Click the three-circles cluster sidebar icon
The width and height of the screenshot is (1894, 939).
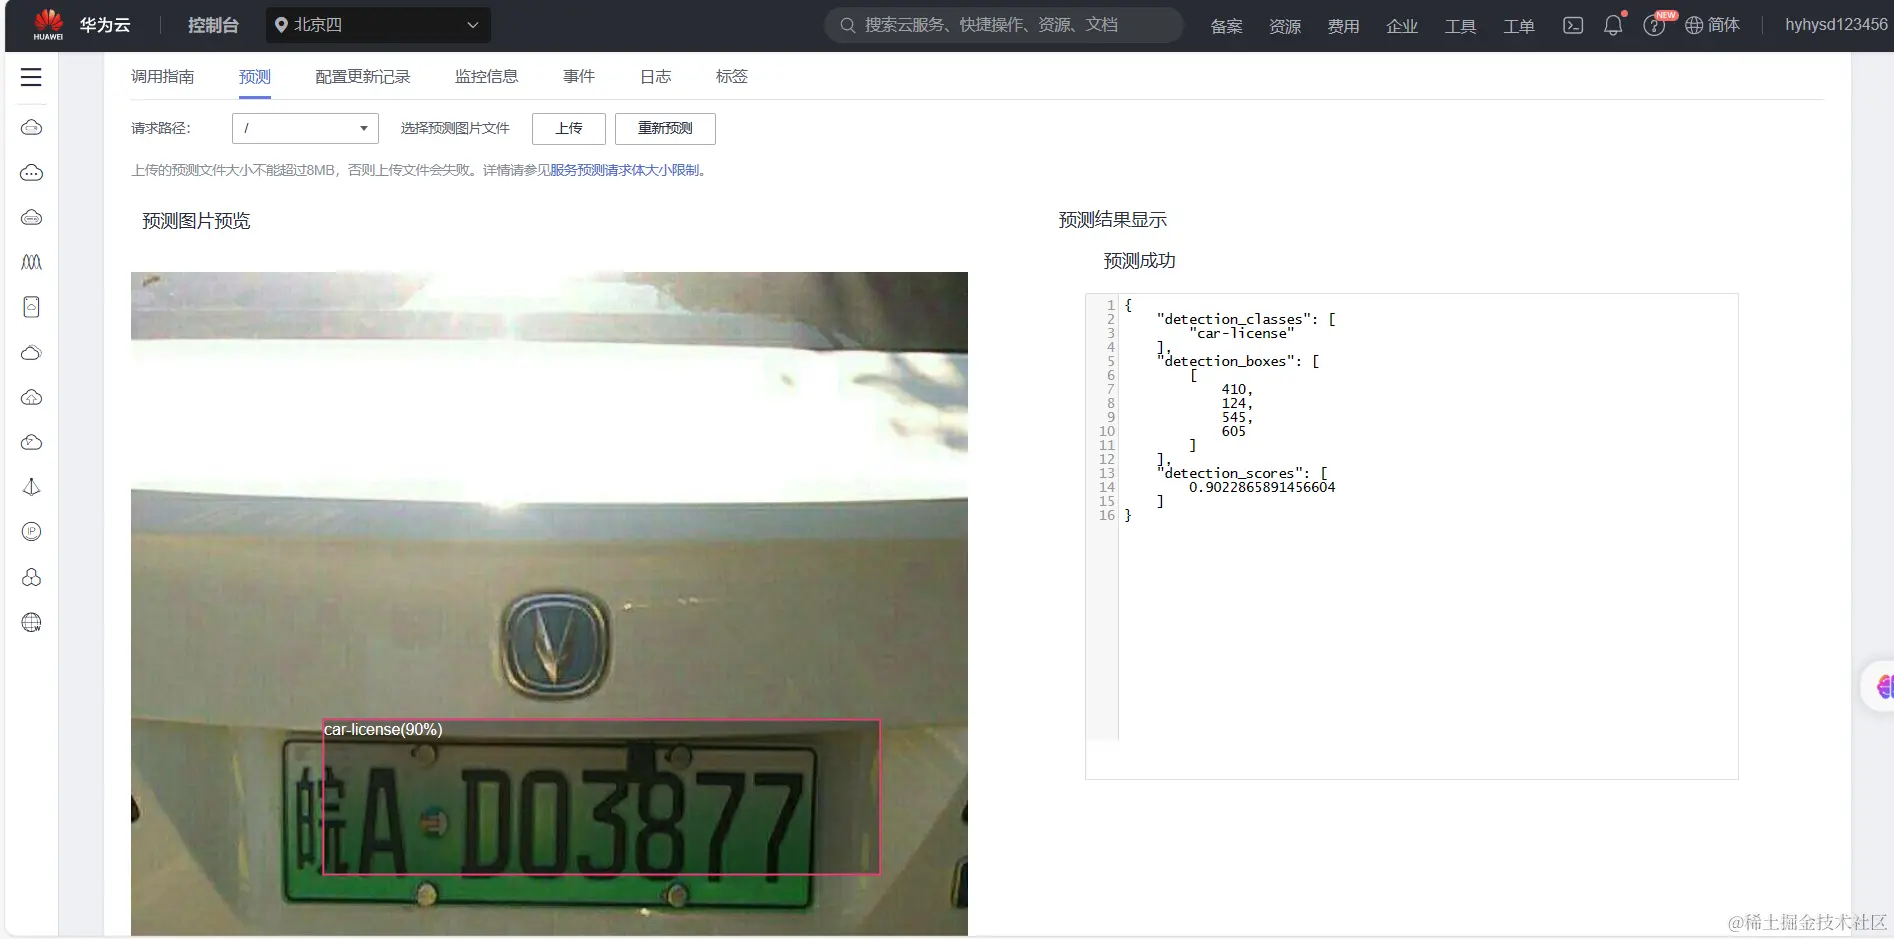point(31,577)
